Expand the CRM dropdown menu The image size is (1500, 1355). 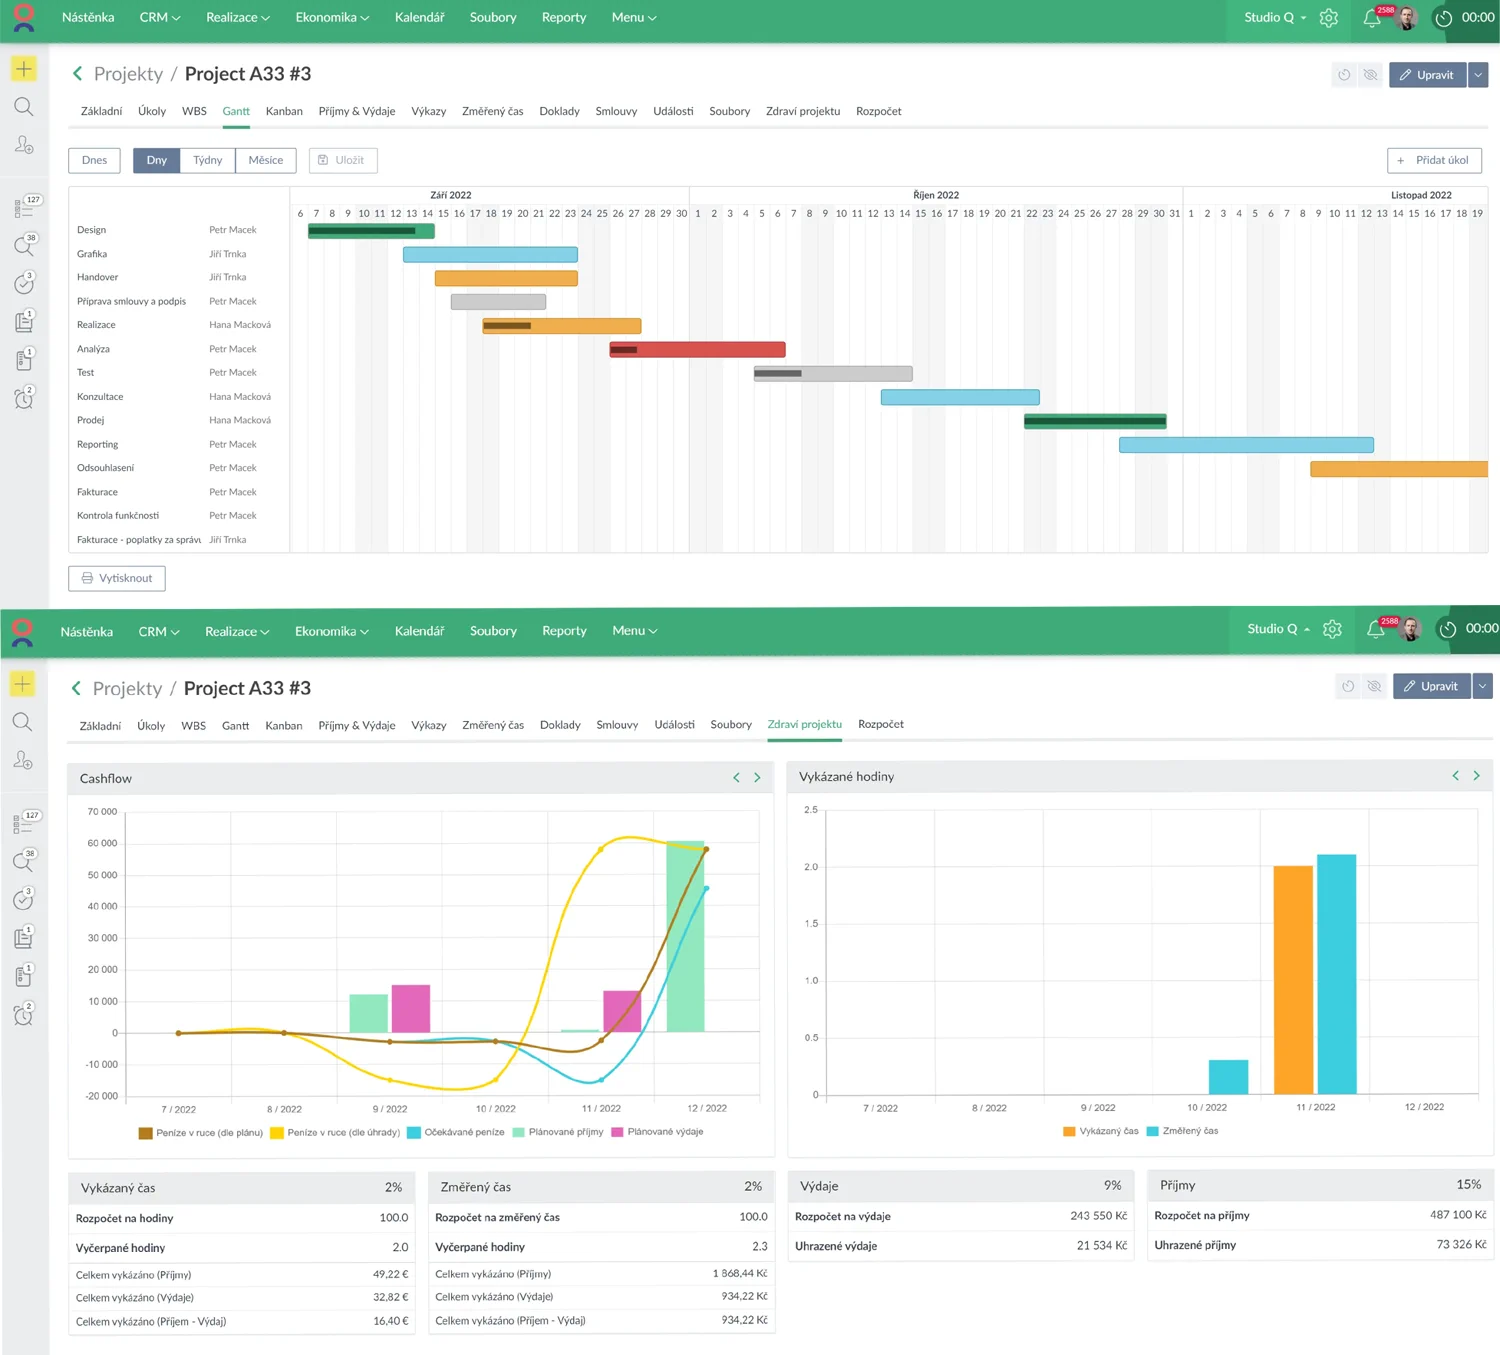[x=159, y=18]
